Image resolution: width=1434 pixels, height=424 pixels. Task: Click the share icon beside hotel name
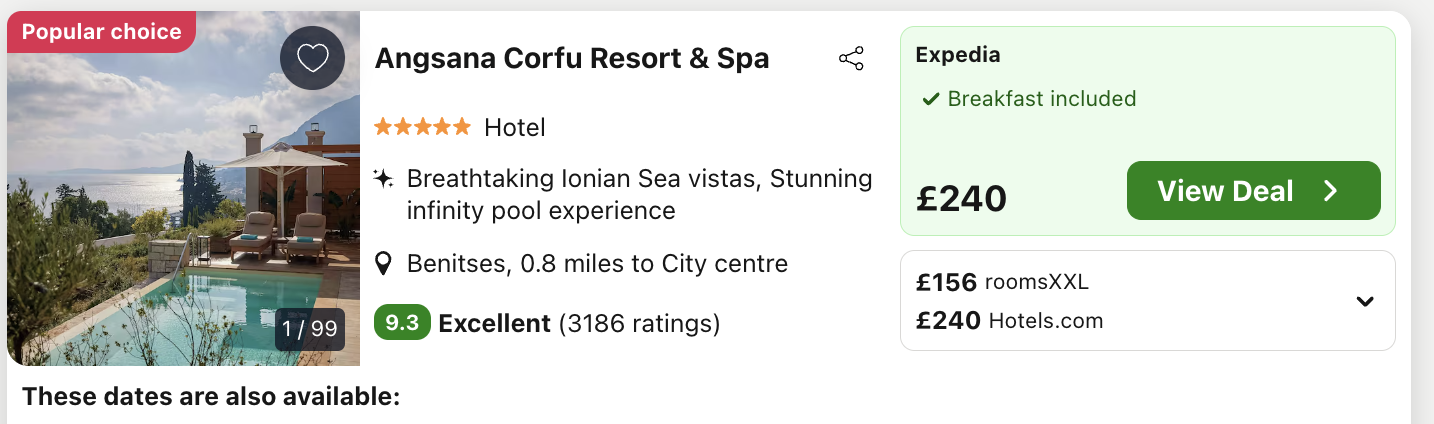click(x=851, y=59)
